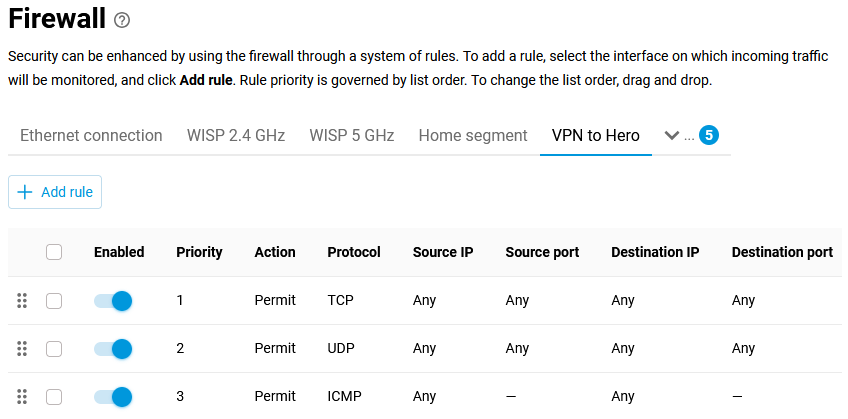Turn off the priority 3 ICMP rule toggle

[113, 396]
